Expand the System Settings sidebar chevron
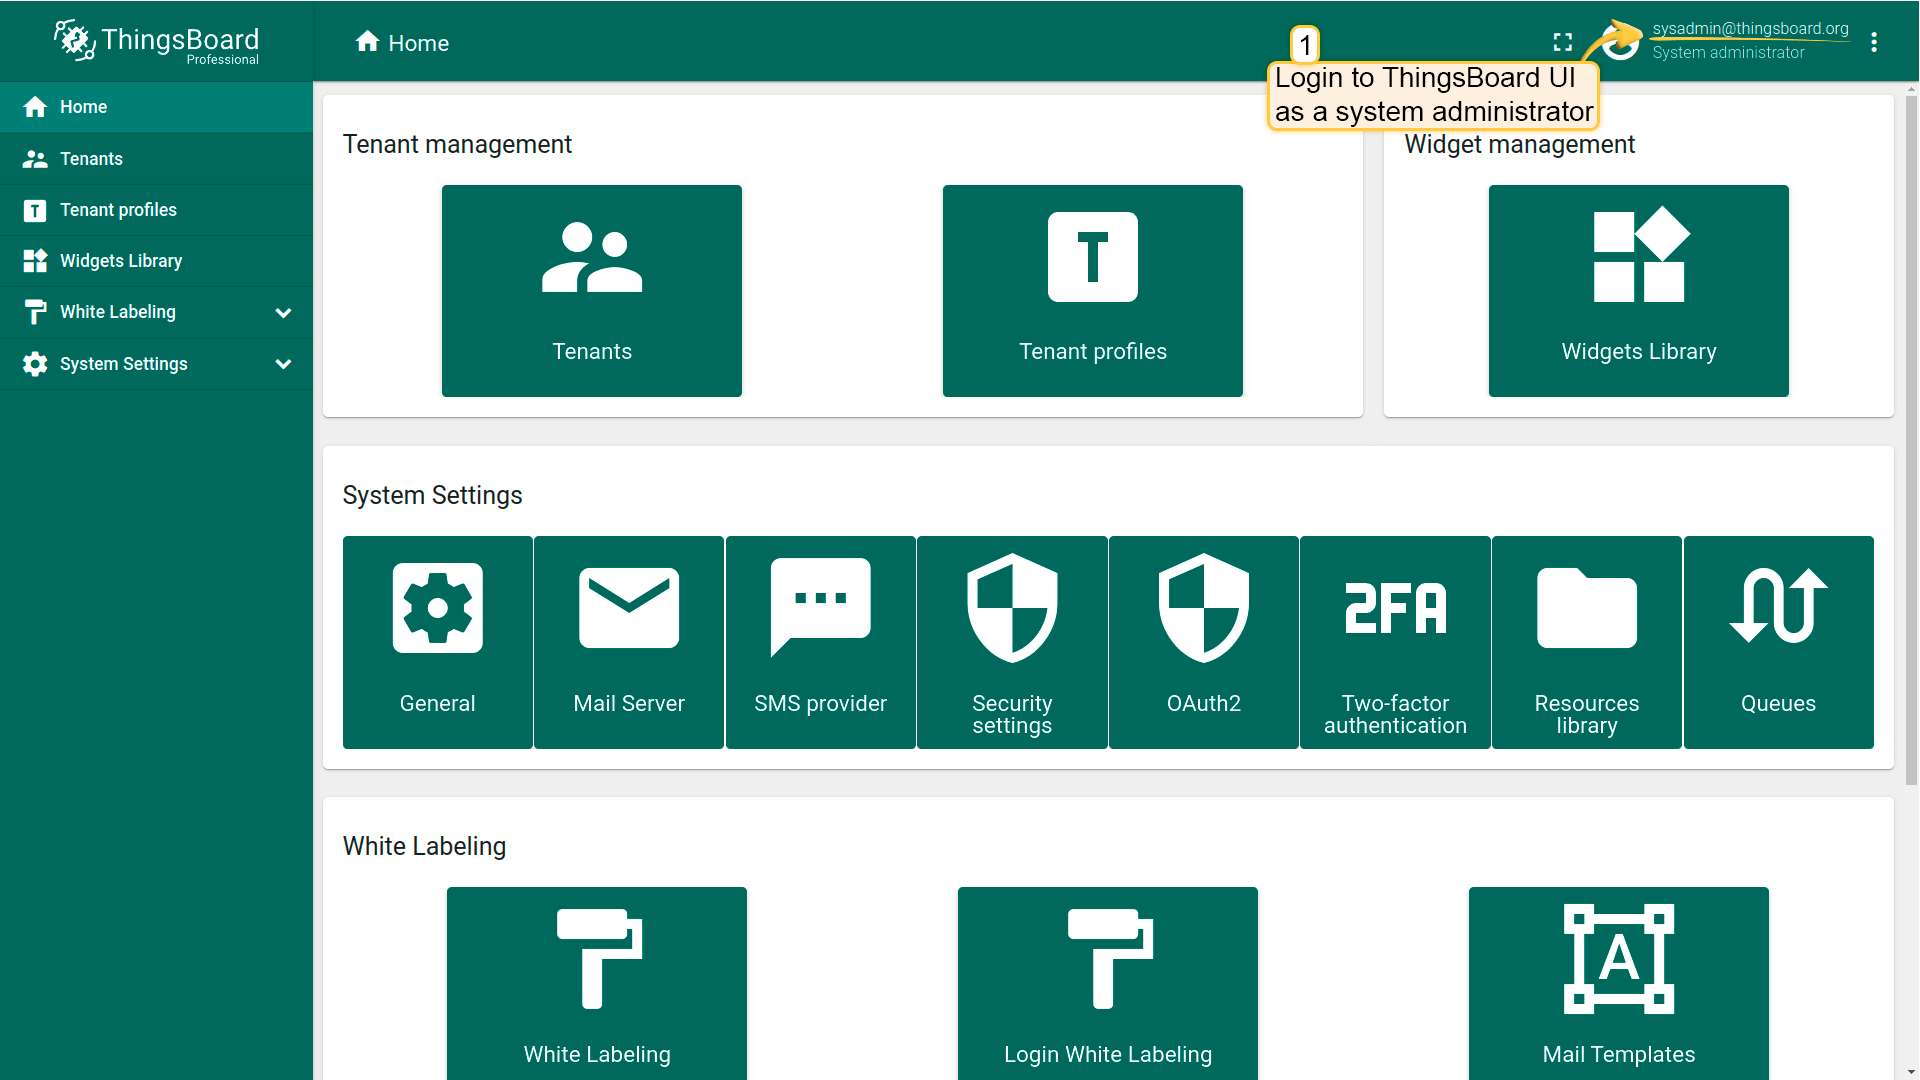The height and width of the screenshot is (1080, 1920). tap(283, 364)
